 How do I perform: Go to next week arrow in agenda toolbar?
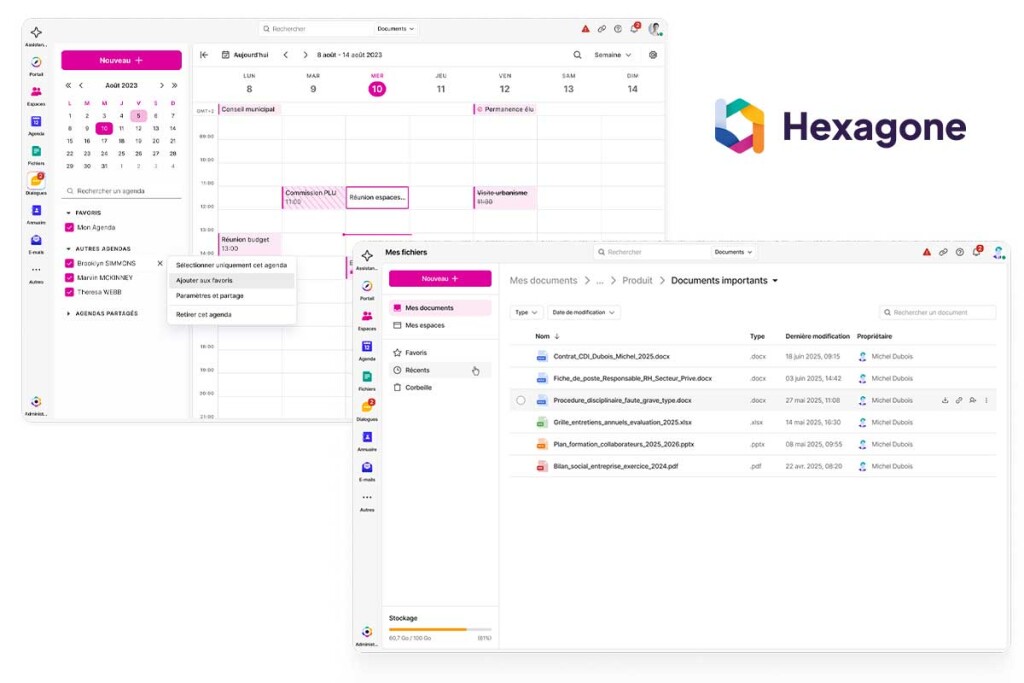click(305, 55)
